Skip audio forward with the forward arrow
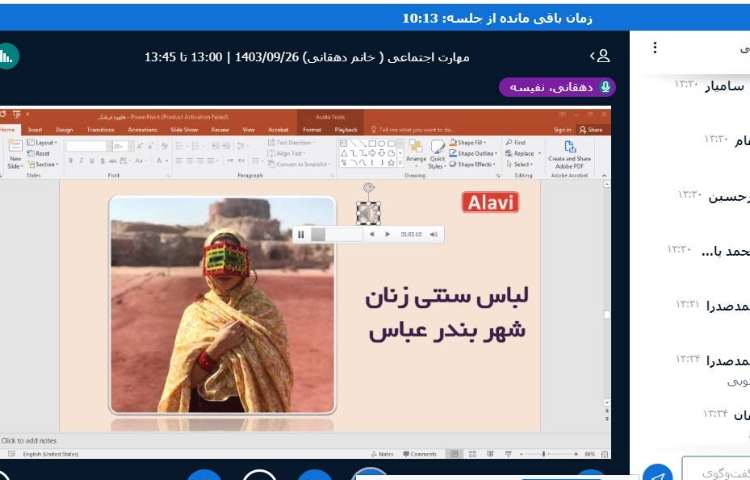Viewport: 750px width, 480px height. click(388, 234)
